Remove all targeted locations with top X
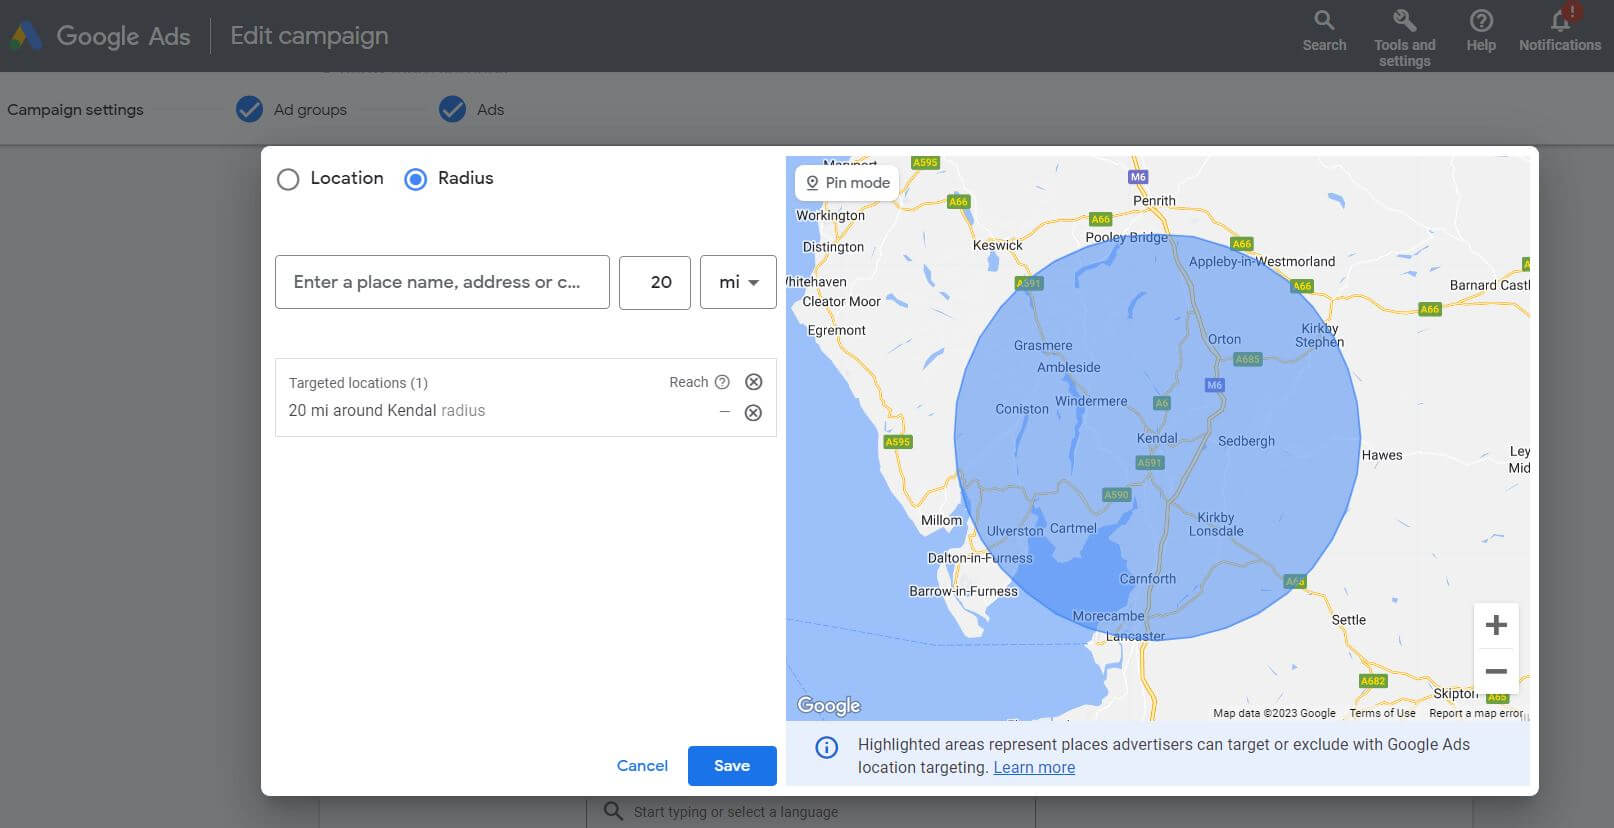 click(754, 382)
